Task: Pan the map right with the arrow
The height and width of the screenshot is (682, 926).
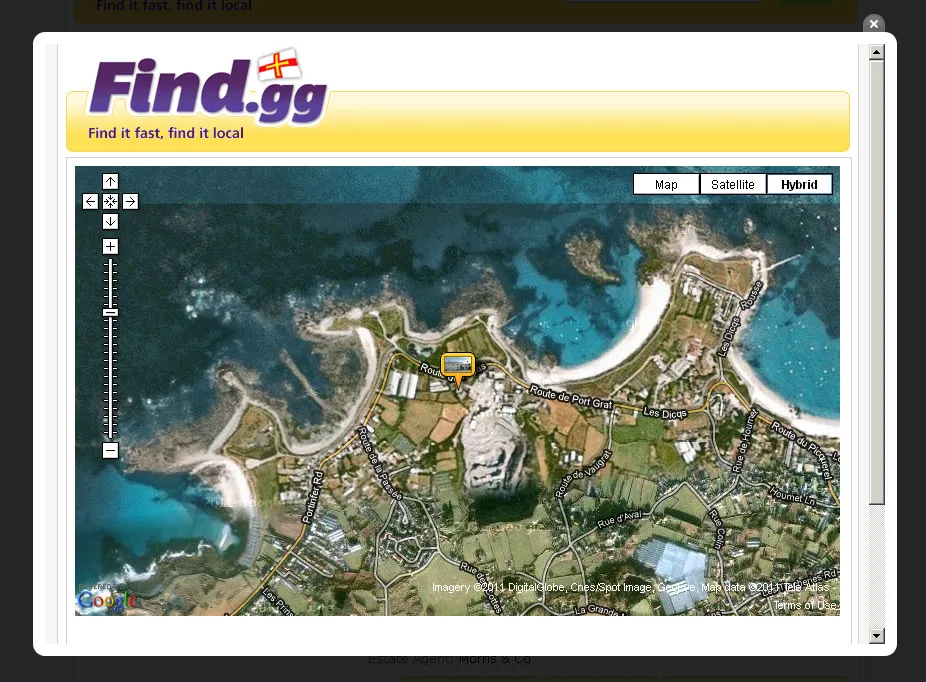Action: point(131,201)
